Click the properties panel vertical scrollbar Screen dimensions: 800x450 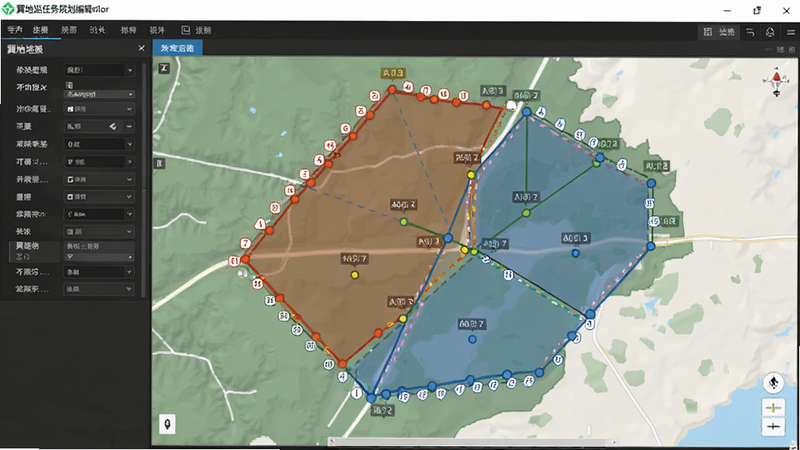click(x=143, y=179)
